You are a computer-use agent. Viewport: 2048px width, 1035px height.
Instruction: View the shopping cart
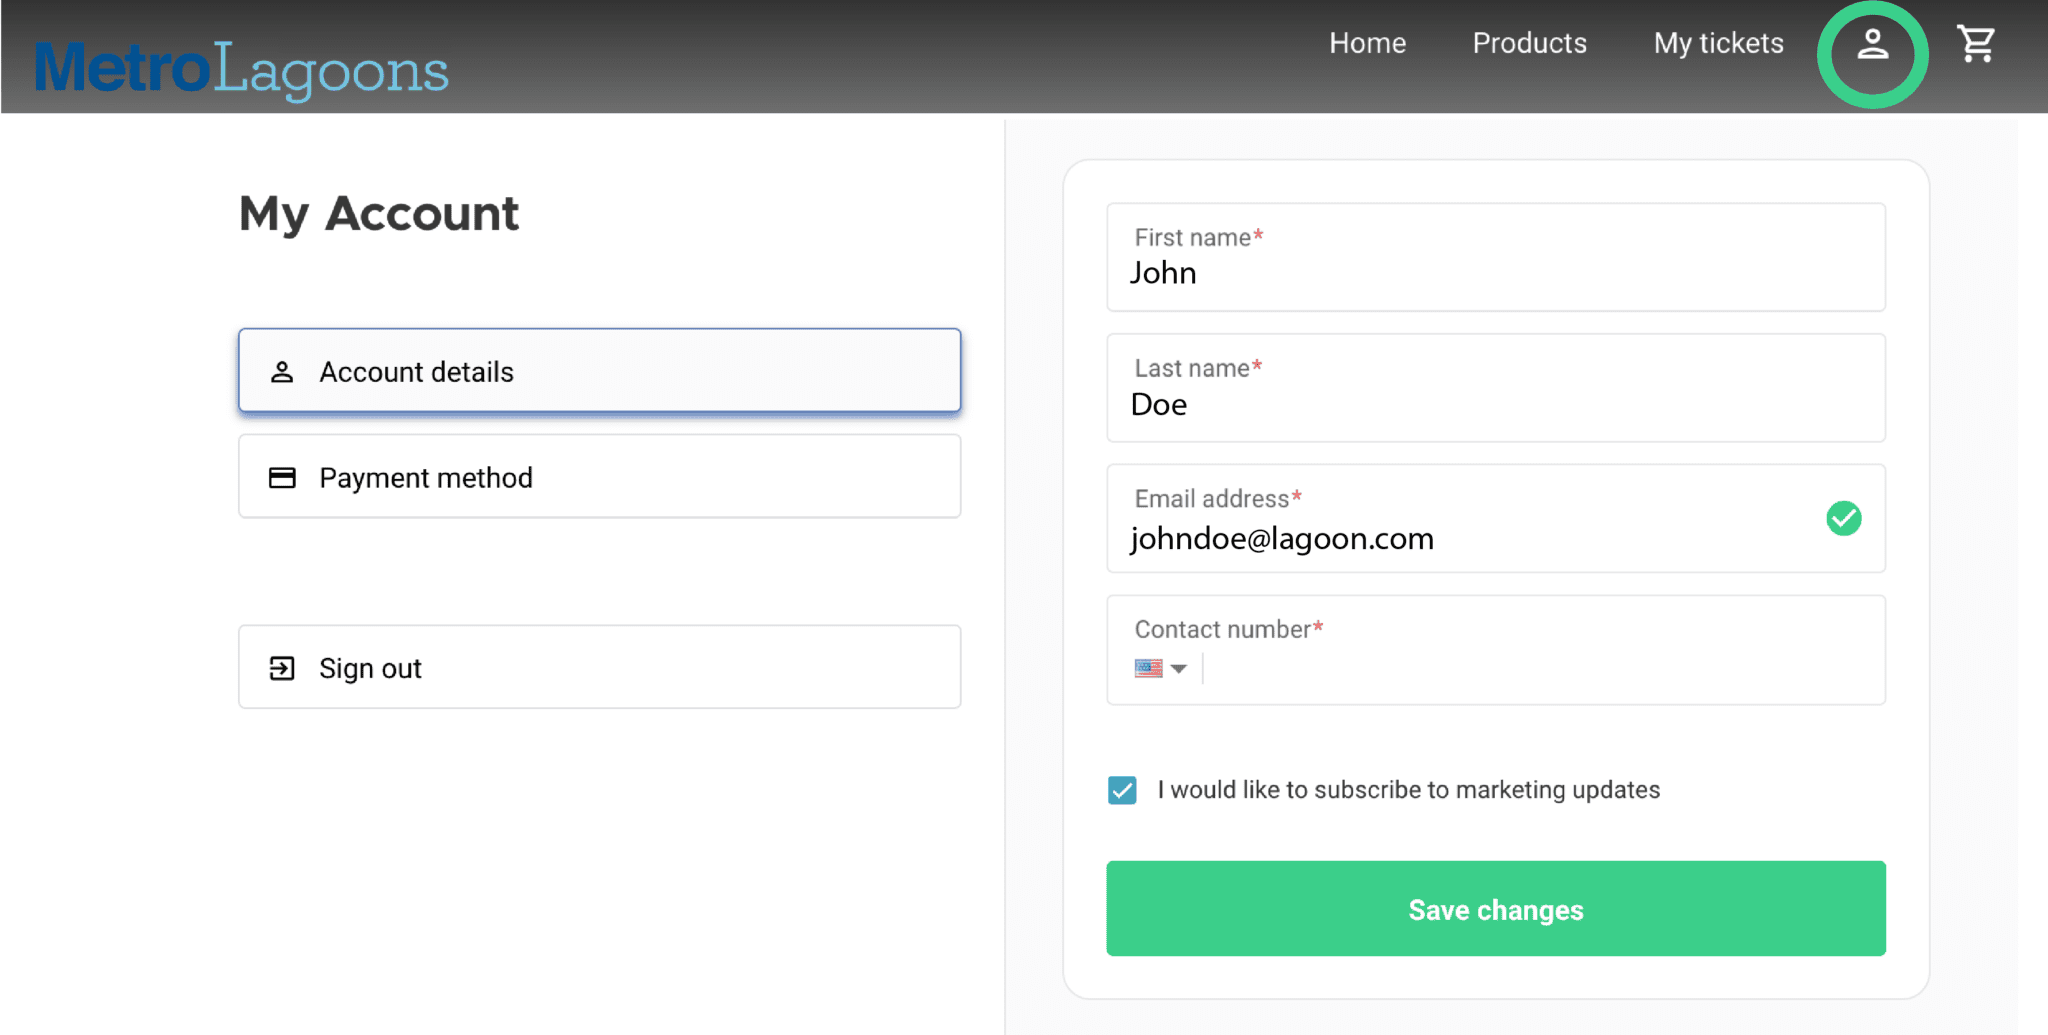coord(1975,44)
